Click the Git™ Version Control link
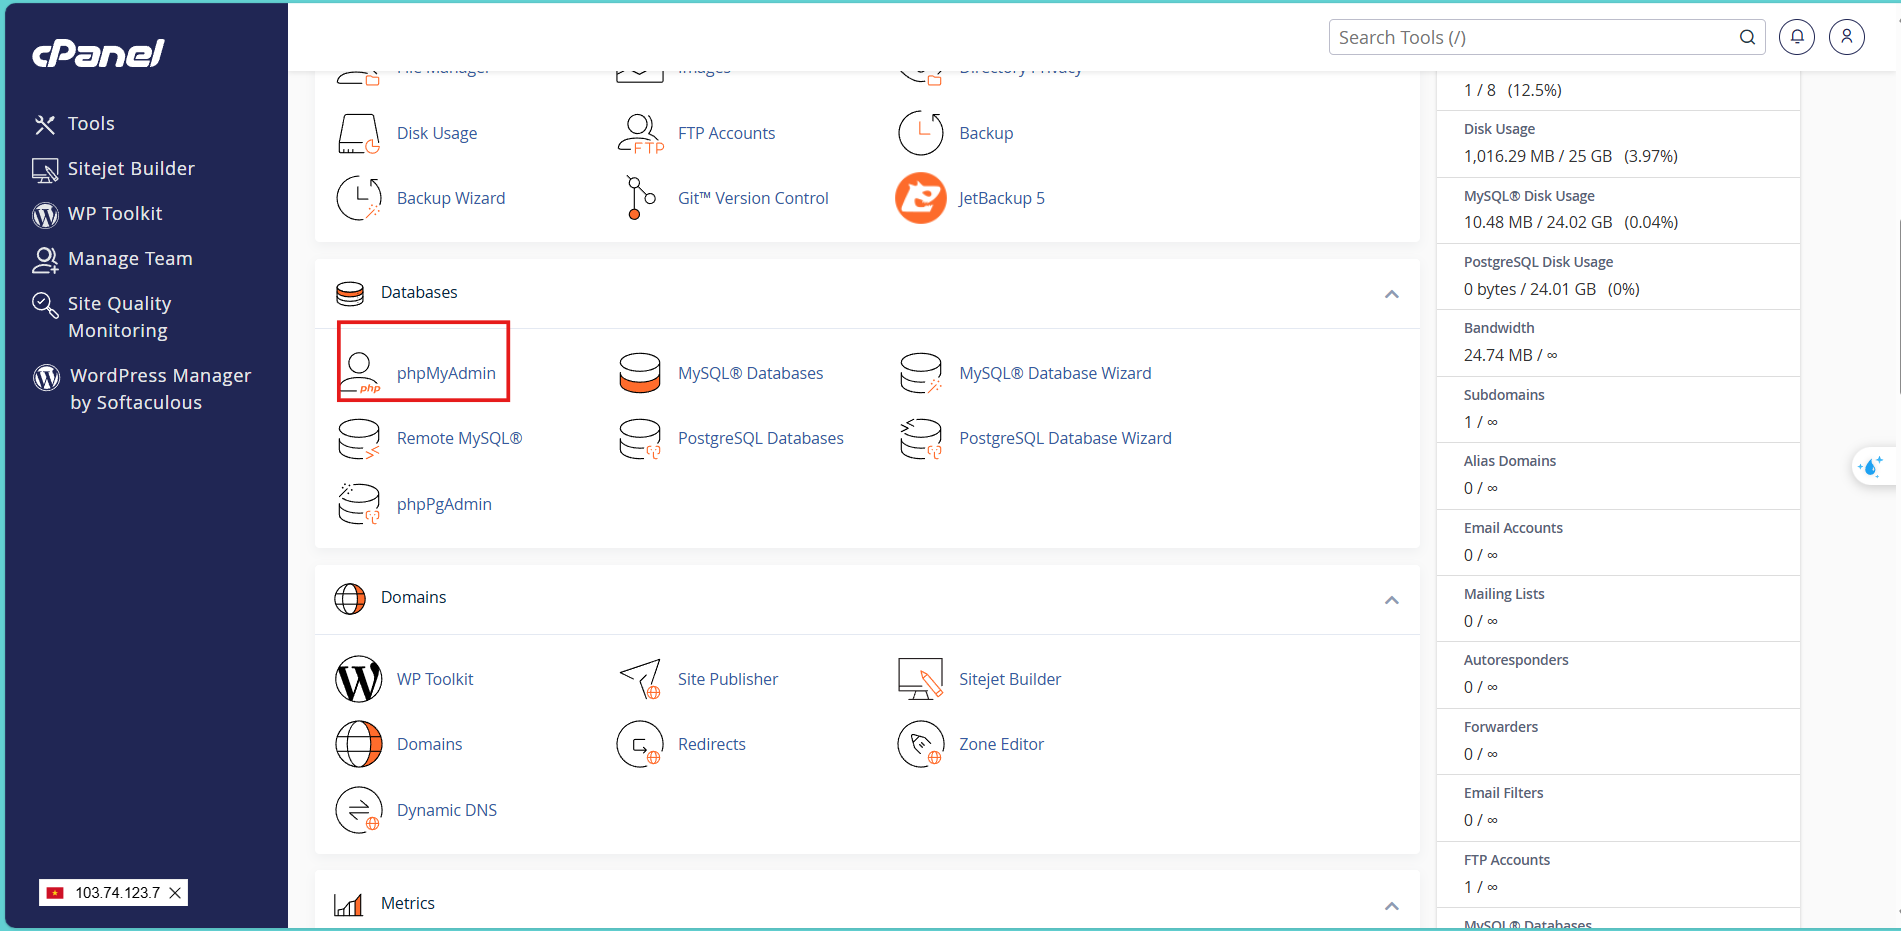 coord(753,198)
